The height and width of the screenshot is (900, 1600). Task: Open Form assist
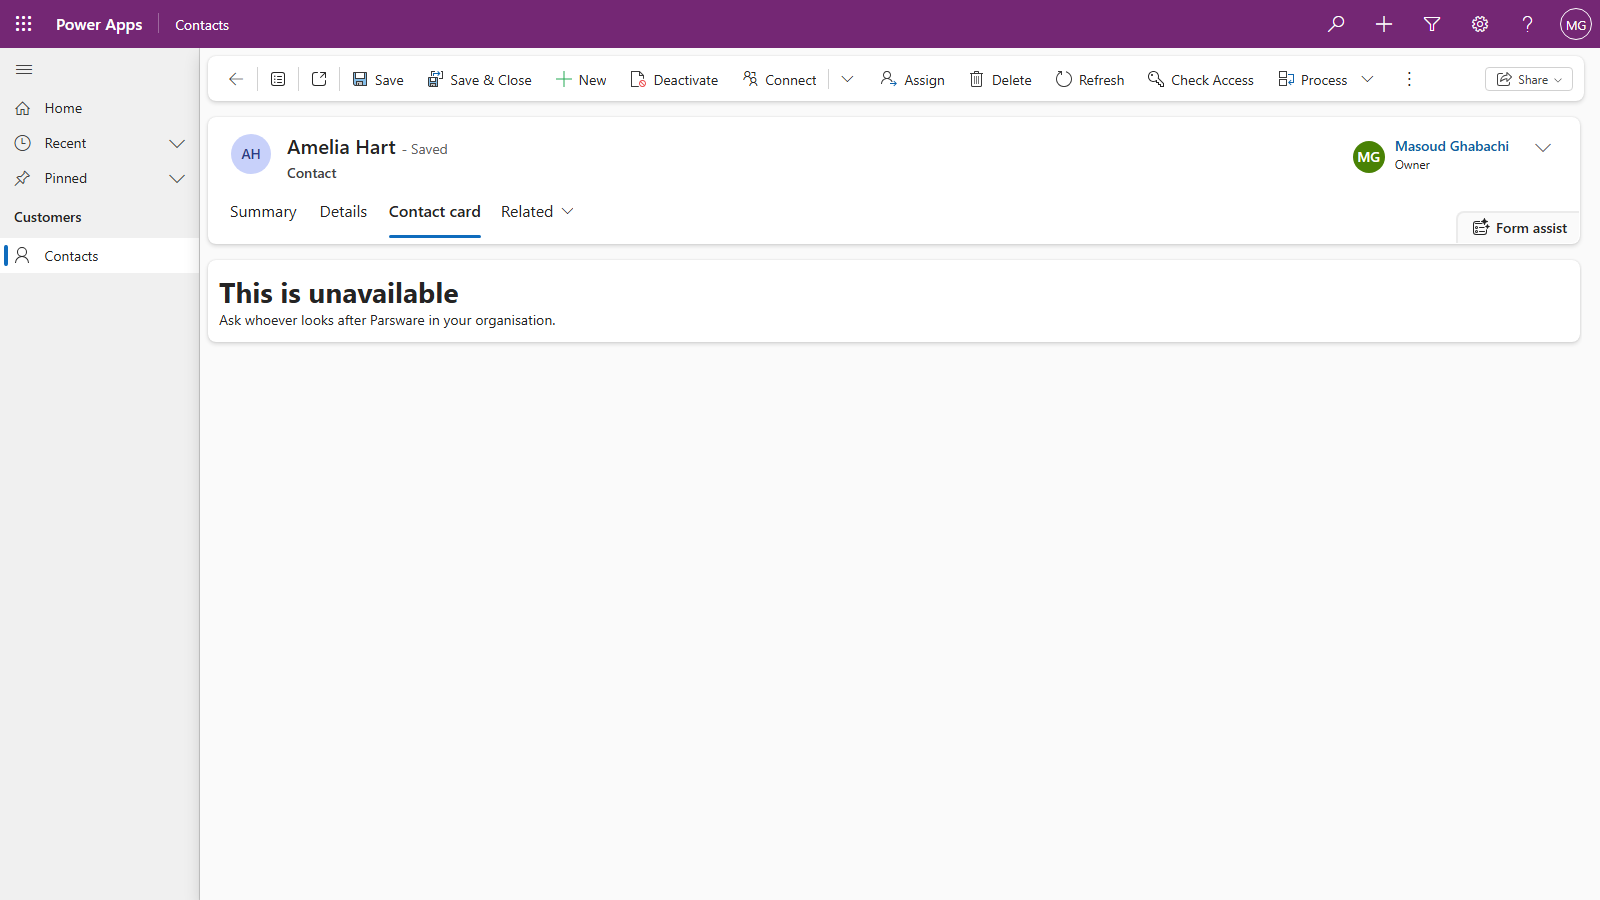coord(1519,228)
